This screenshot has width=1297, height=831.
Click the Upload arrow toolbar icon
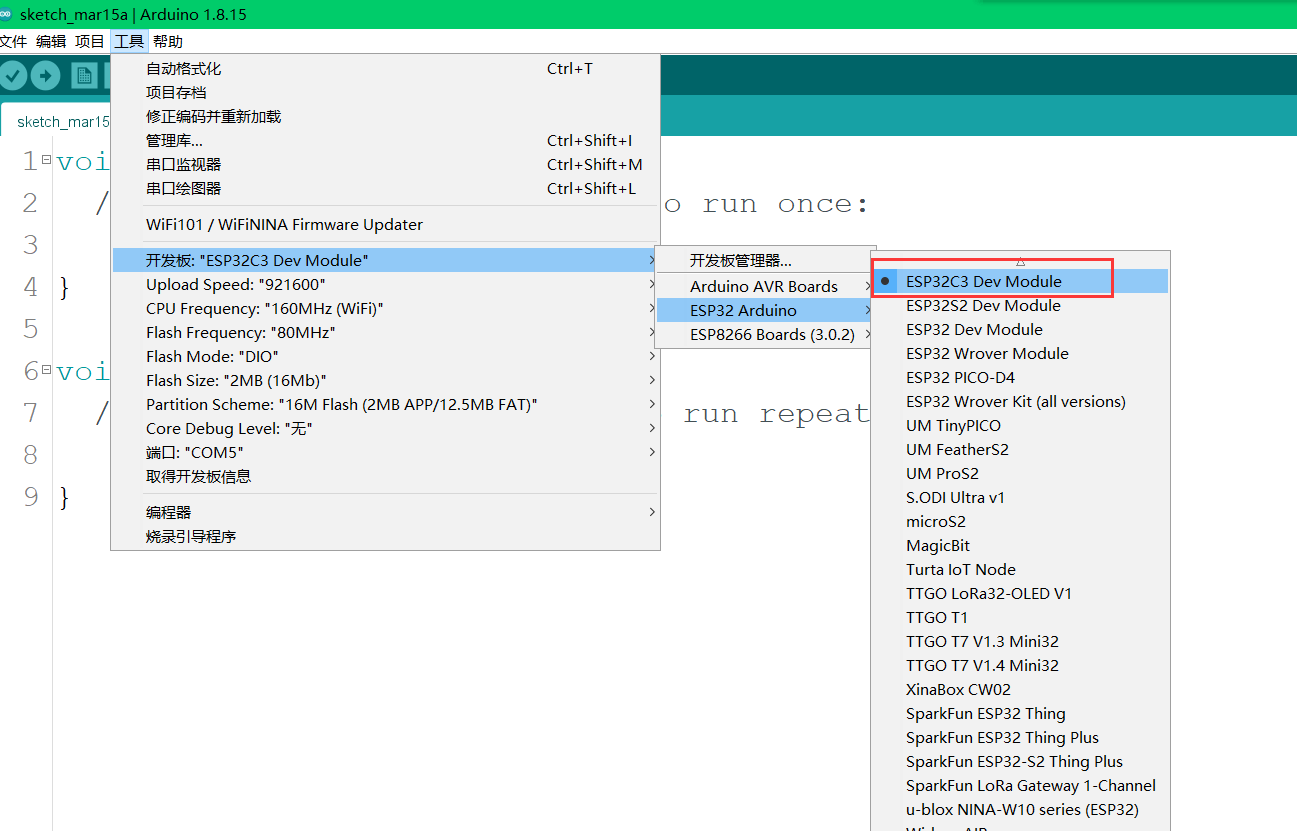tap(45, 75)
